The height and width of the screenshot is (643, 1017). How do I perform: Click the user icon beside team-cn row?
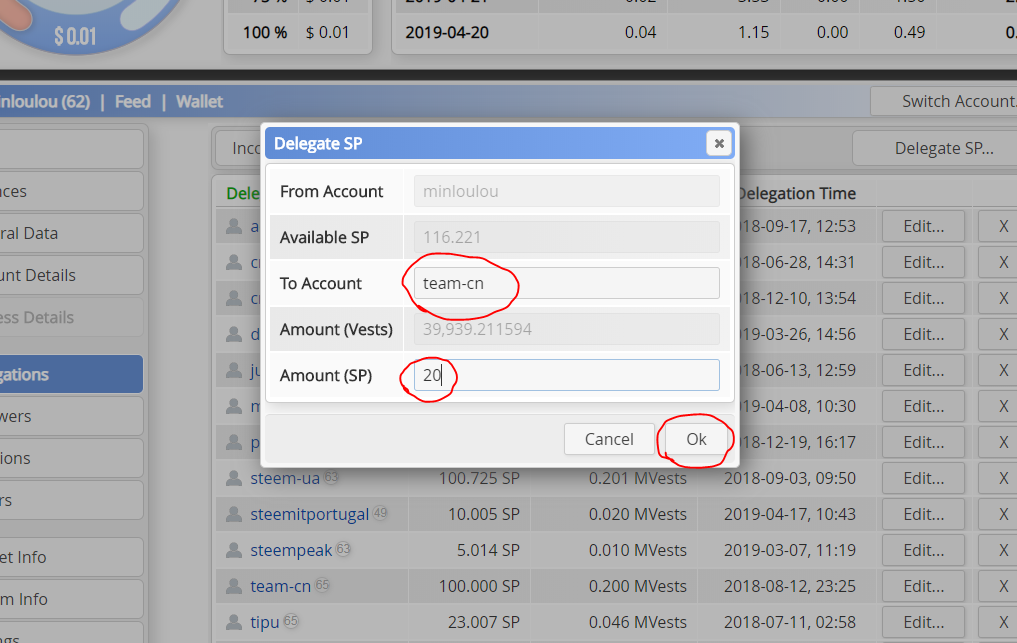pos(233,586)
